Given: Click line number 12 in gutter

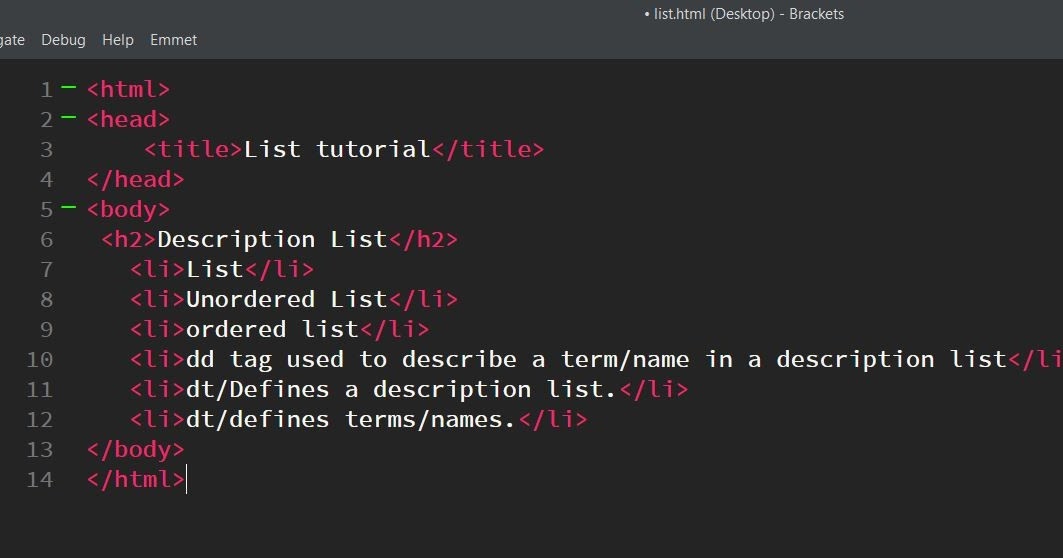Looking at the screenshot, I should point(39,419).
